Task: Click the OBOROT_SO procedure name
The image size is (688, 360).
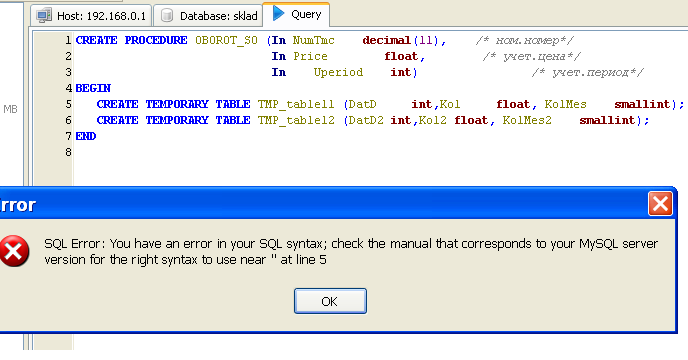Action: click(x=226, y=40)
